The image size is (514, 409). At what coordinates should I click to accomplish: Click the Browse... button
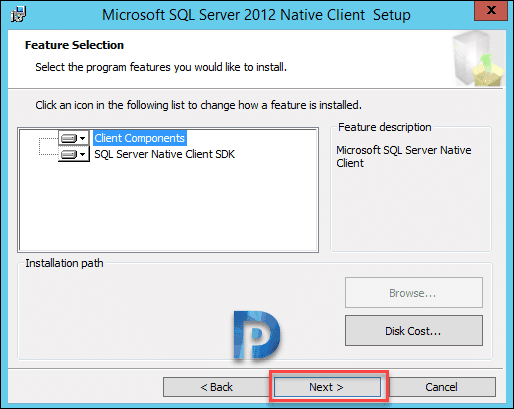click(414, 292)
